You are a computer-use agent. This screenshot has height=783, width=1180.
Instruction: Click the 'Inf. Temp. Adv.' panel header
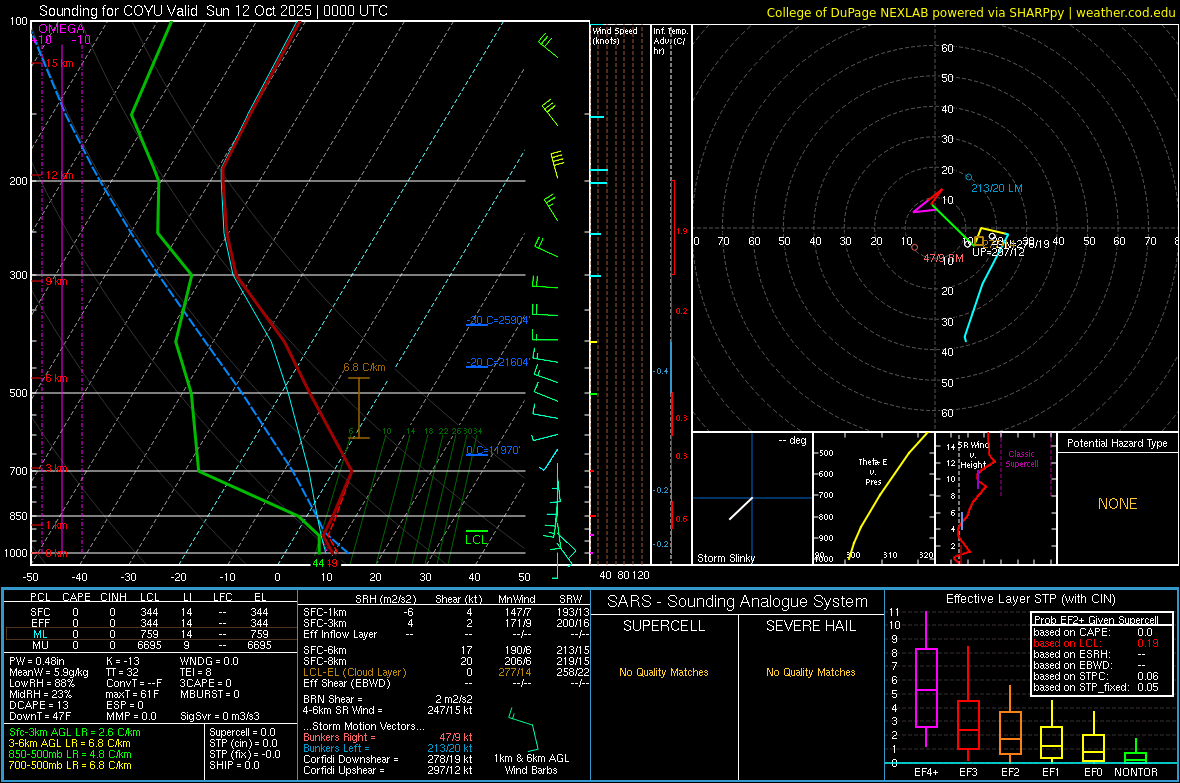[x=670, y=41]
